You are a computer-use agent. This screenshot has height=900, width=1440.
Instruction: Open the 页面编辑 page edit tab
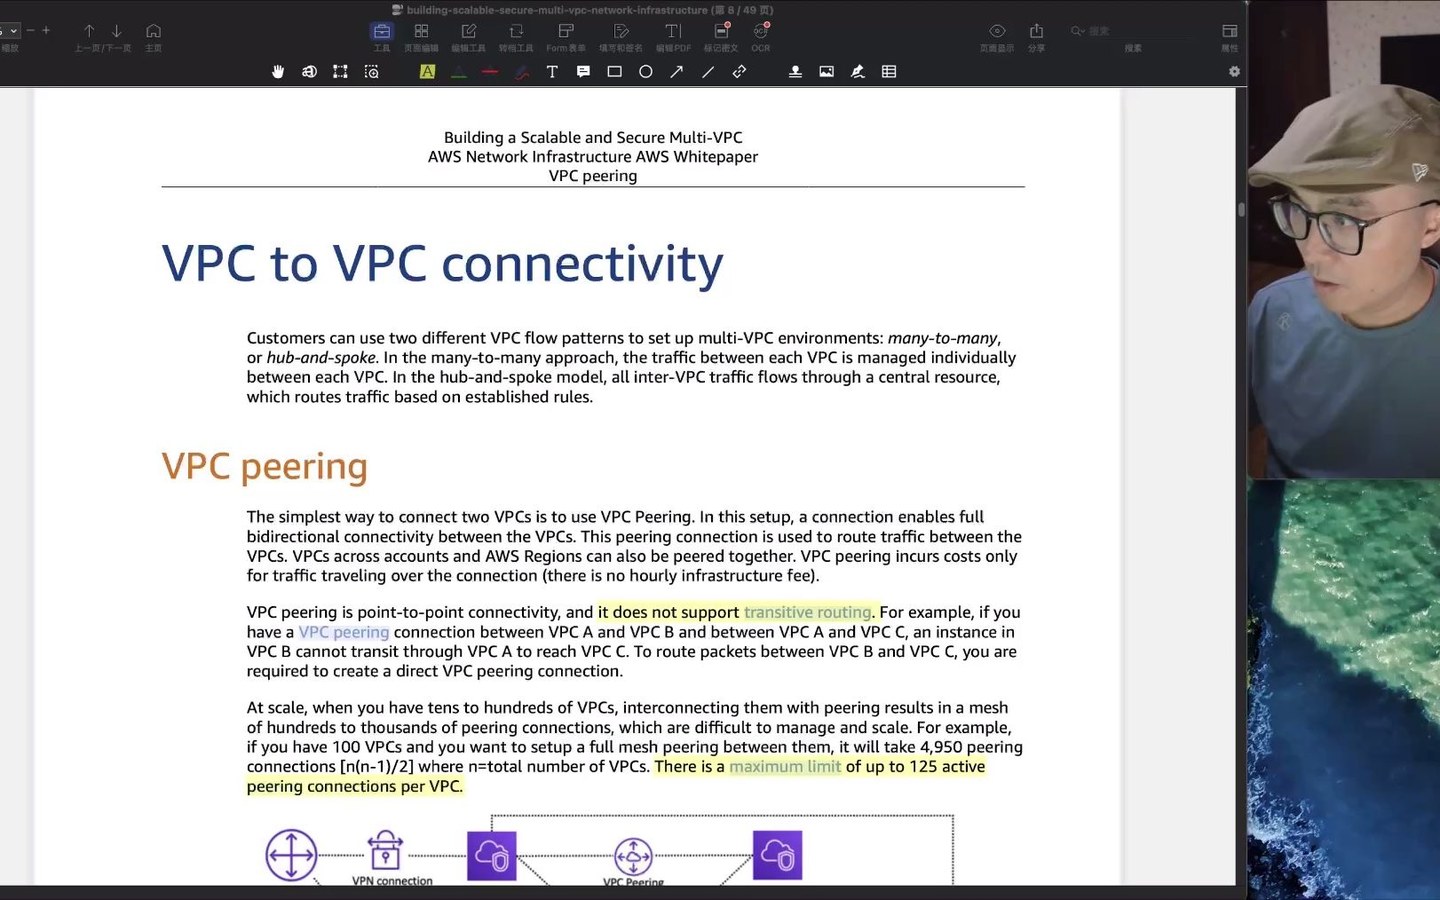[x=421, y=37]
